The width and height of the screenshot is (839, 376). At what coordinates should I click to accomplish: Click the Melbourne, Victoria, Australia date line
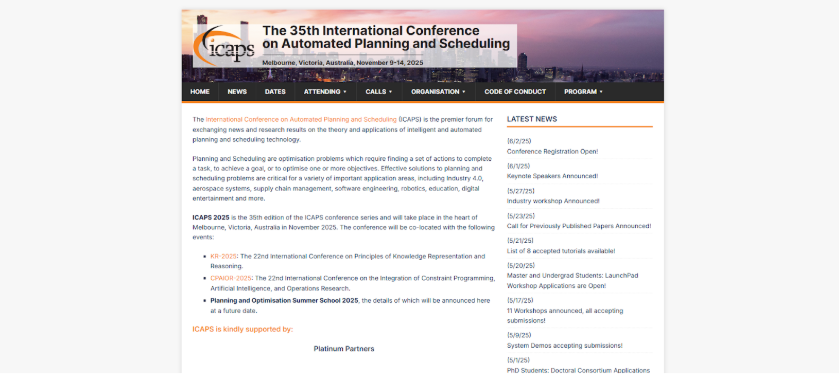click(x=342, y=63)
